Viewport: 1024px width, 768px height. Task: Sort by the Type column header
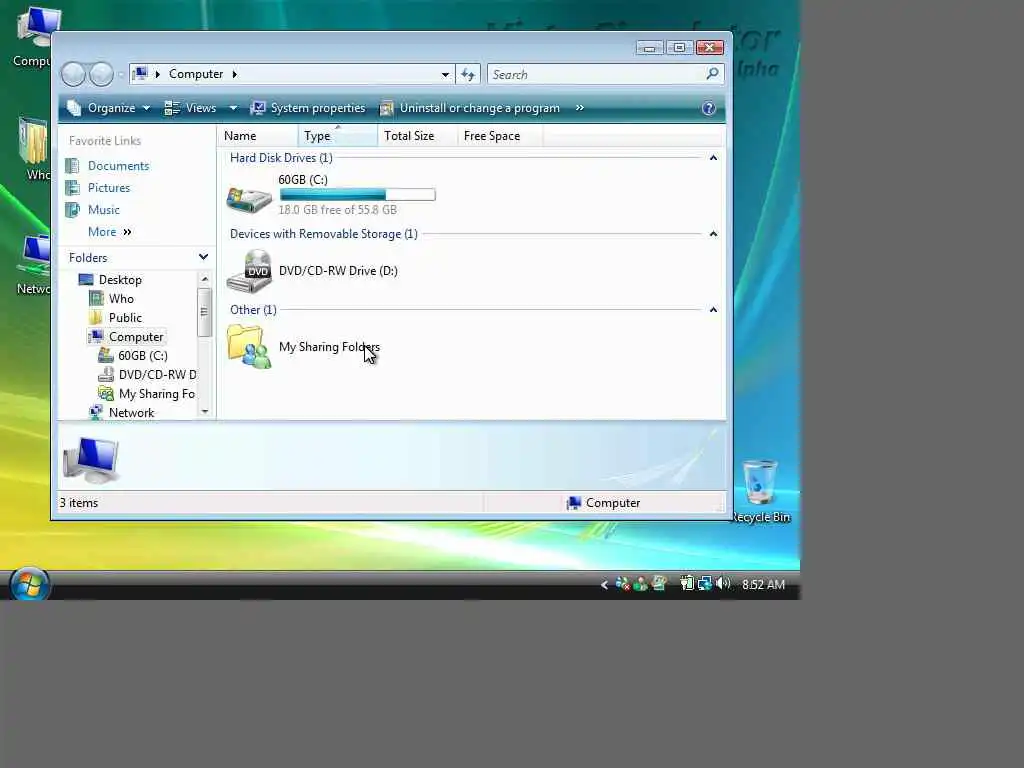338,136
